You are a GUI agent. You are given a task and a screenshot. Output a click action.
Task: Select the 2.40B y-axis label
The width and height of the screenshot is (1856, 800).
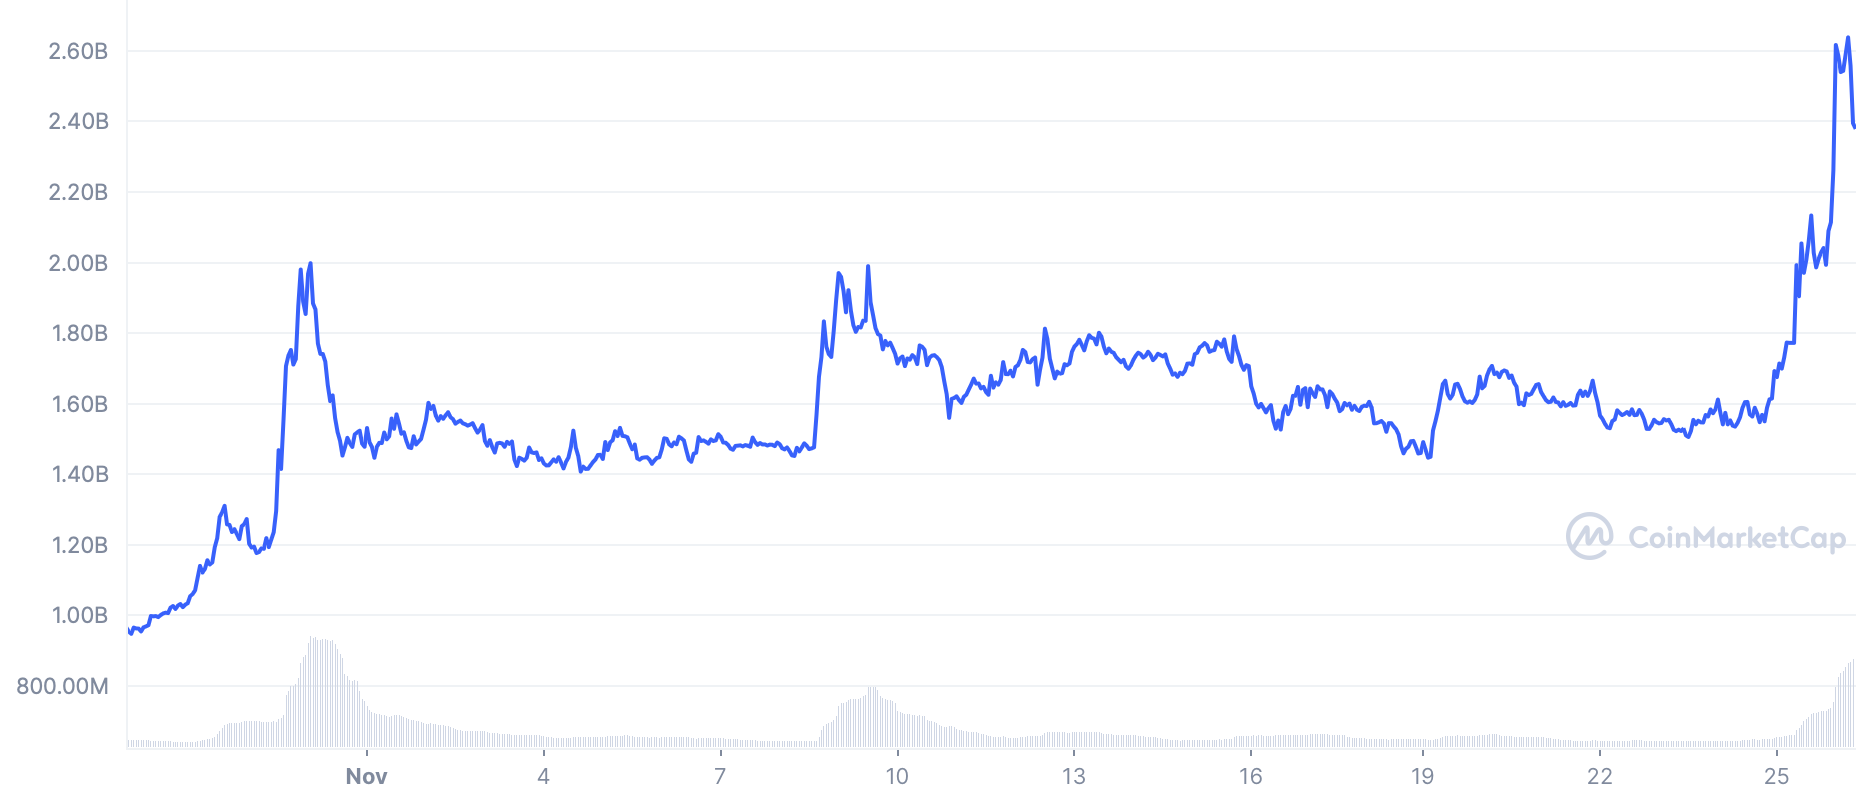(x=78, y=121)
